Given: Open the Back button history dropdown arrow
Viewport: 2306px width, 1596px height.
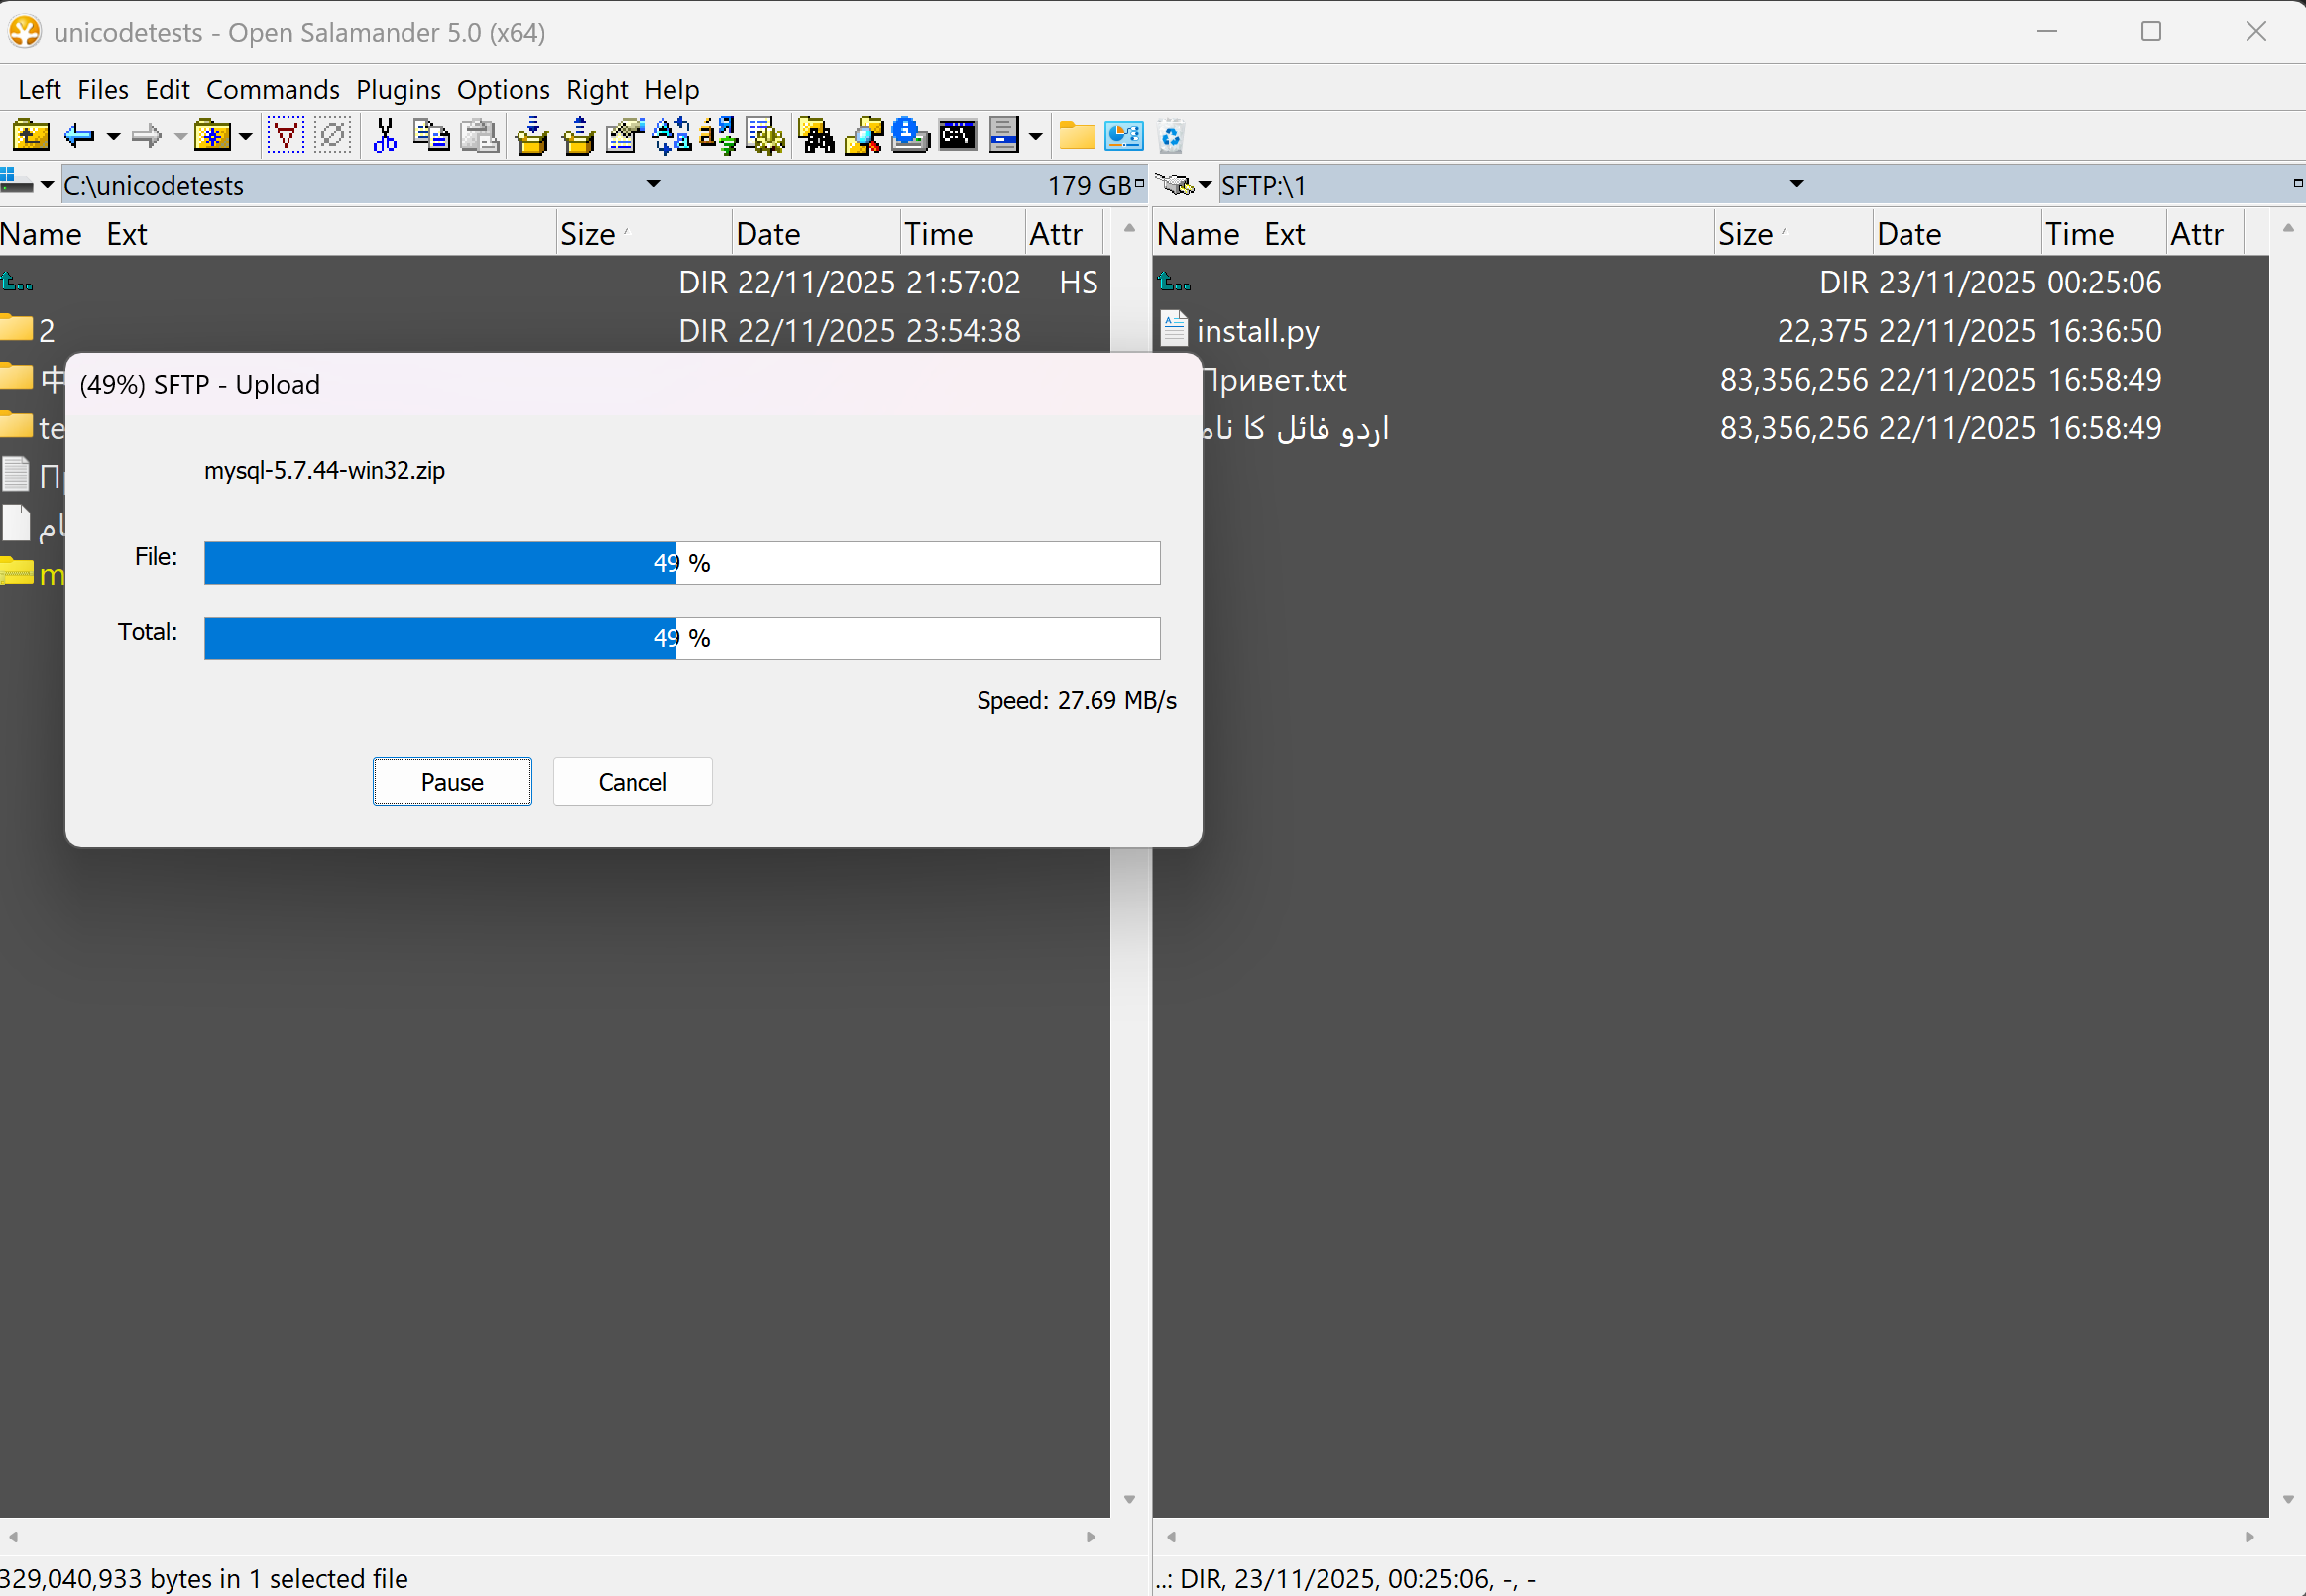Looking at the screenshot, I should point(113,136).
